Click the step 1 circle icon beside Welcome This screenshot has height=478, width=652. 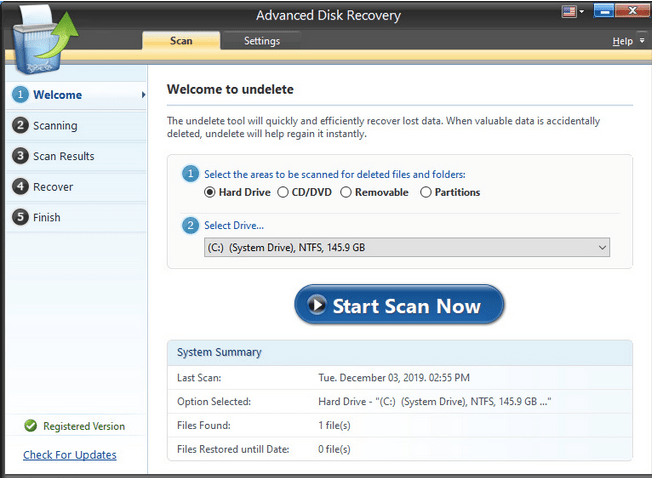coord(20,94)
